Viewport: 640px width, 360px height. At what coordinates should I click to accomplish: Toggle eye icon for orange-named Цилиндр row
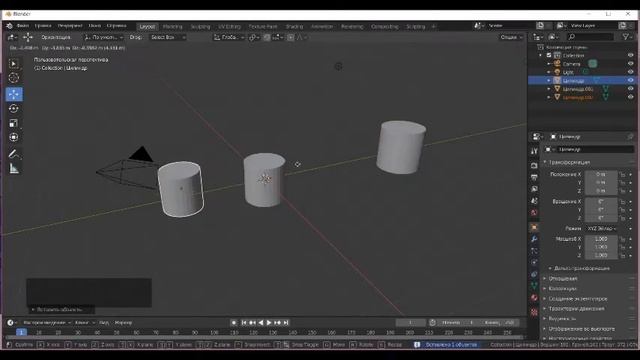(x=630, y=97)
